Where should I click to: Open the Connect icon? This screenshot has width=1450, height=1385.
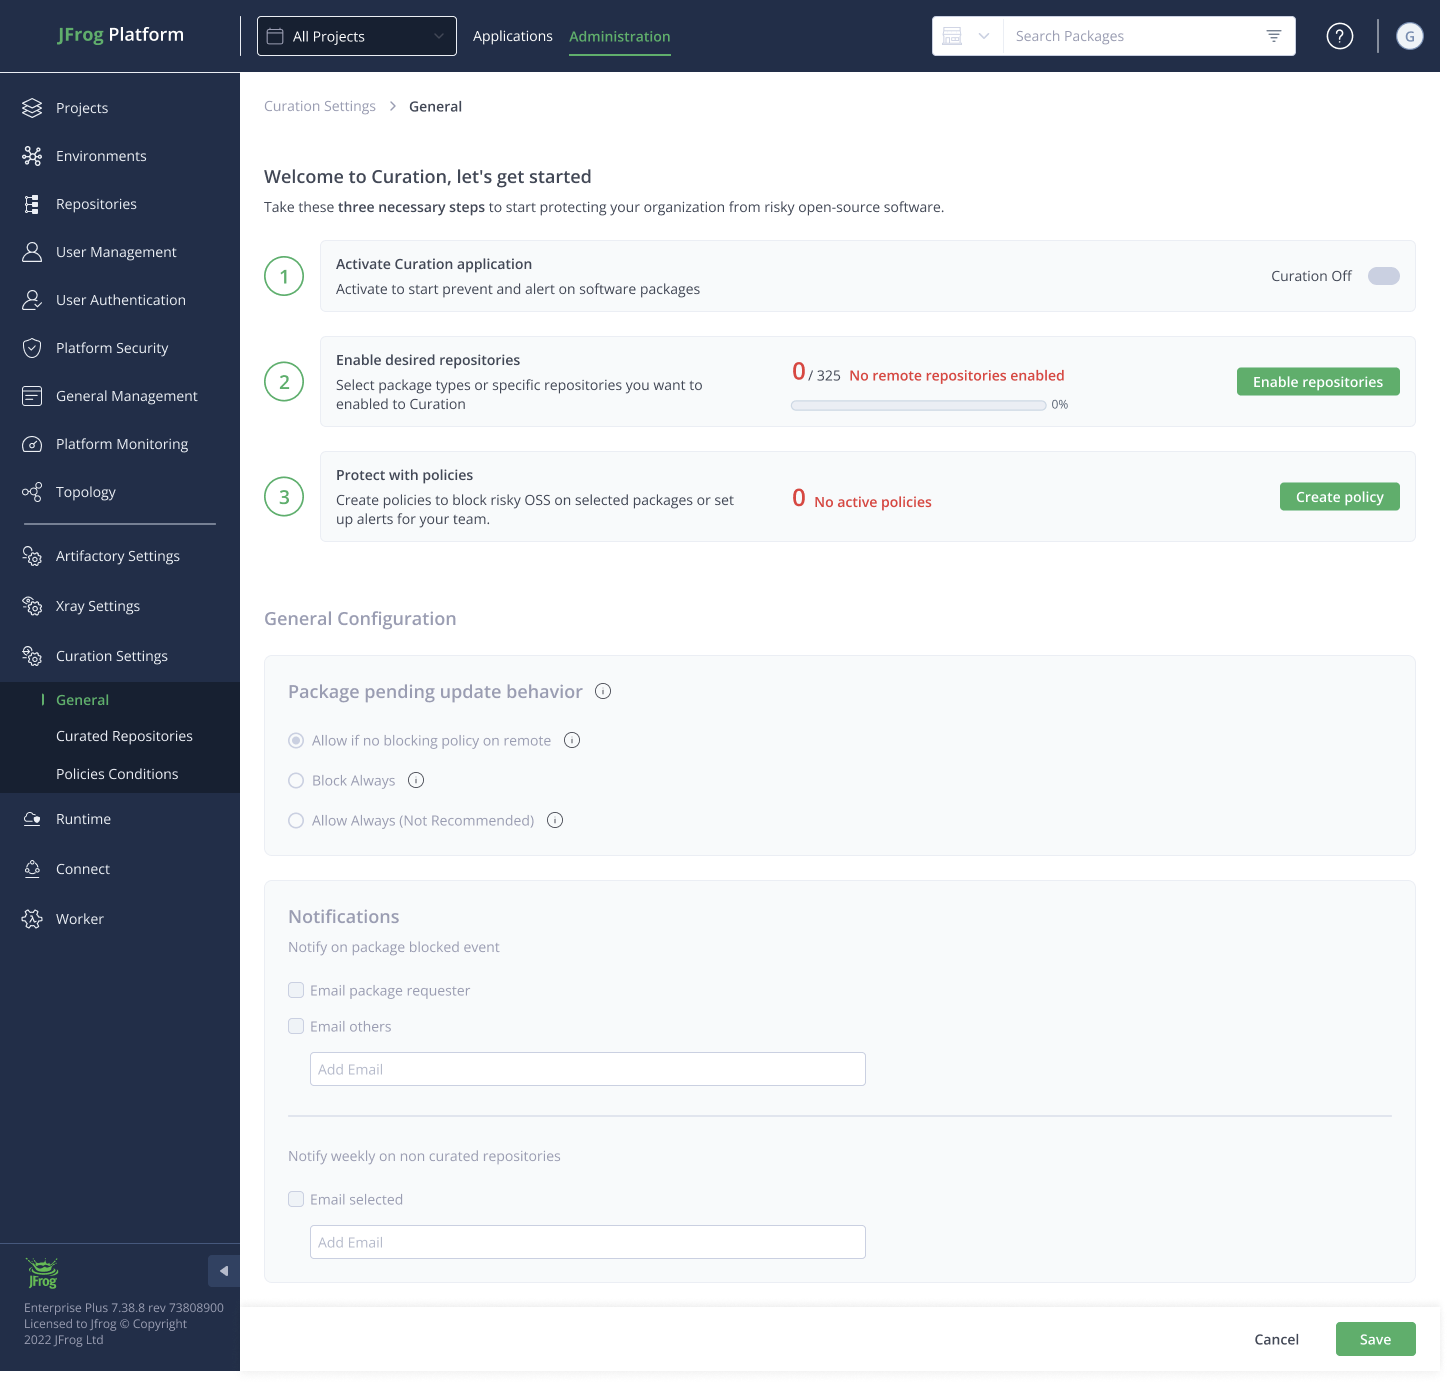32,869
